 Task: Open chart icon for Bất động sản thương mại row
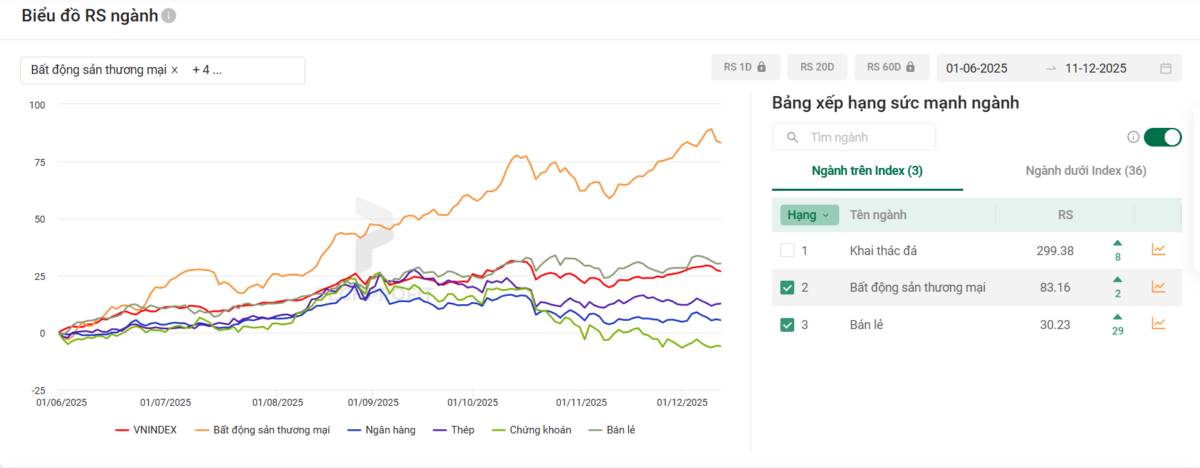coord(1159,287)
